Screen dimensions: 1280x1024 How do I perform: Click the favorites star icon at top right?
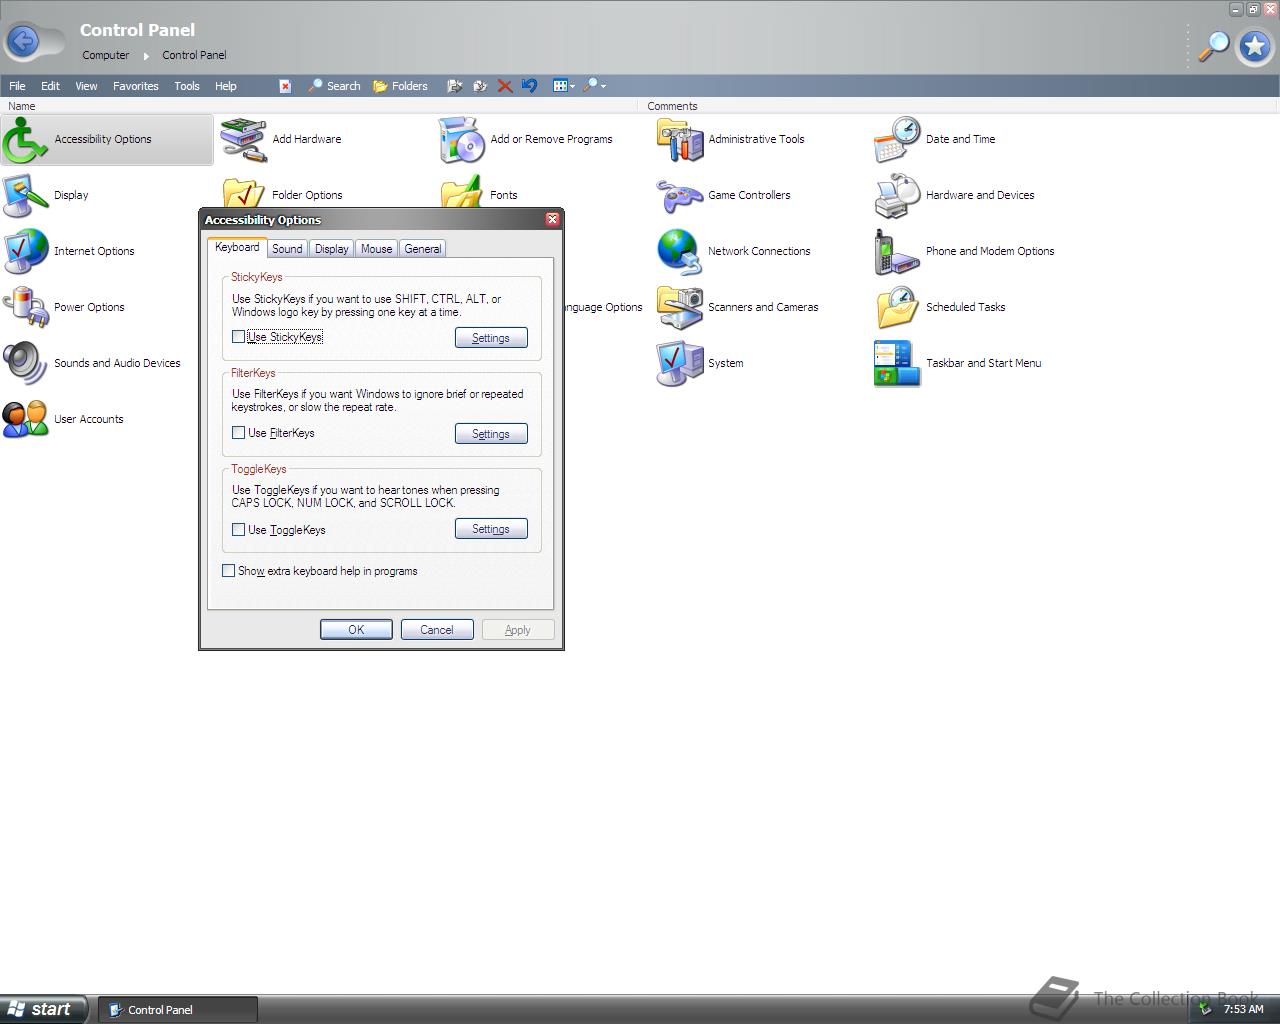coord(1254,46)
